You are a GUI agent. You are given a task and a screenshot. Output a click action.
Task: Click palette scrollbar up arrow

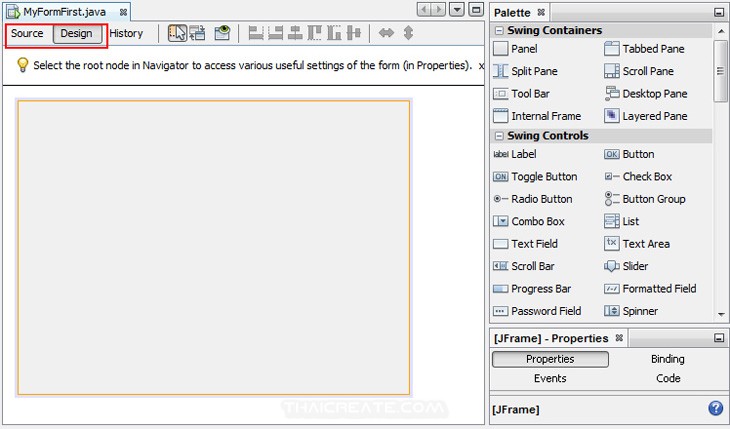(721, 31)
